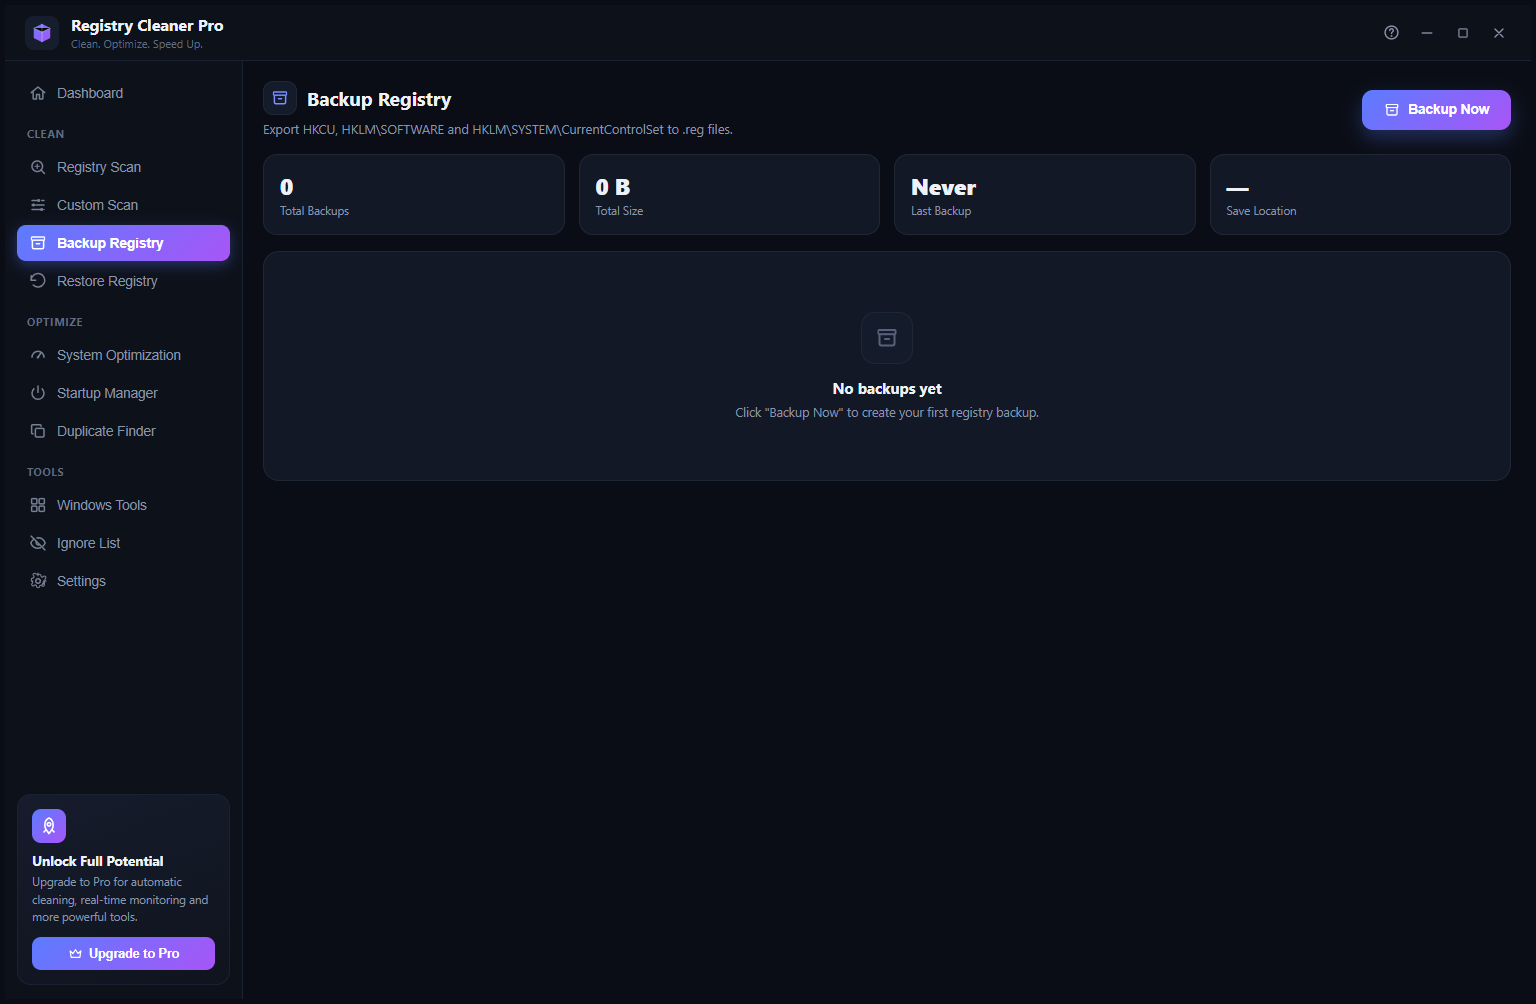1536x1004 pixels.
Task: Open Startup Manager
Action: [123, 393]
